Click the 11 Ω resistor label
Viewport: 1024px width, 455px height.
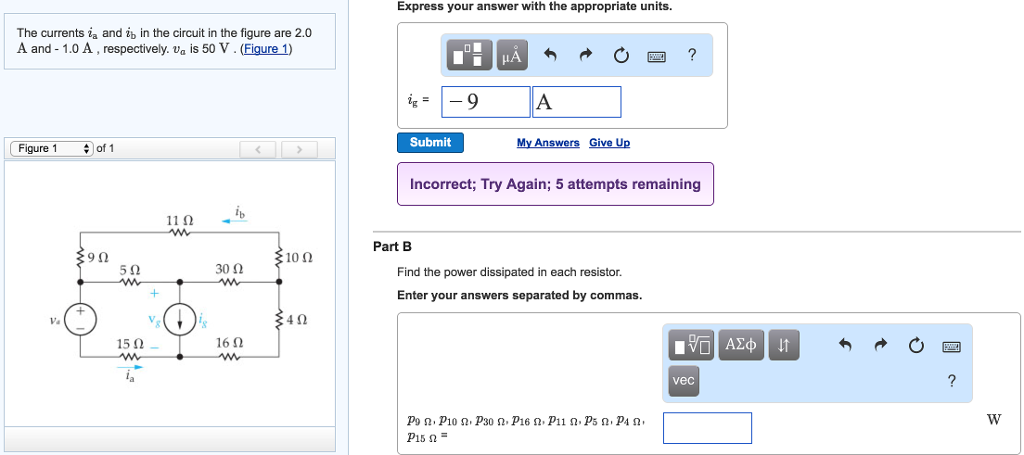pyautogui.click(x=180, y=220)
